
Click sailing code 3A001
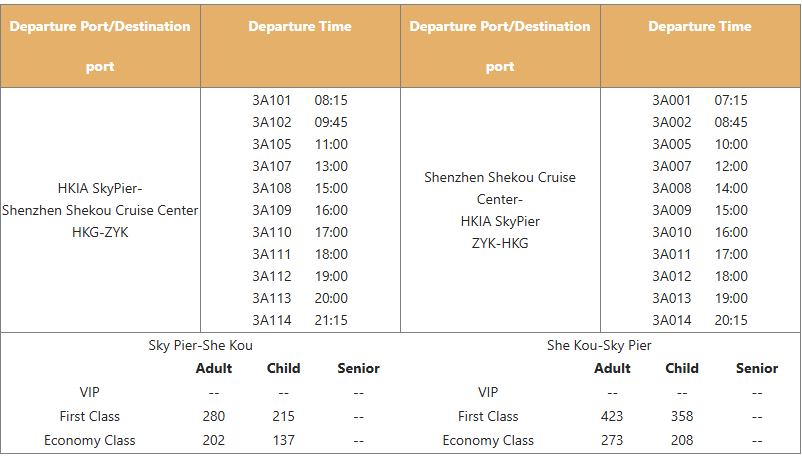(x=671, y=100)
